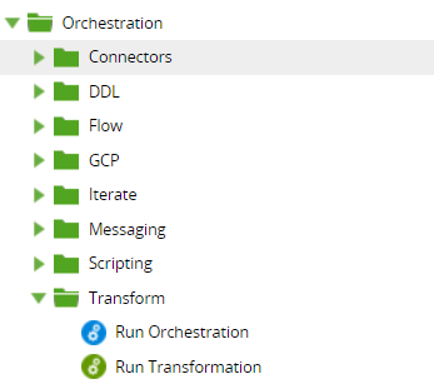
Task: Click the GCP folder icon
Action: 66,160
